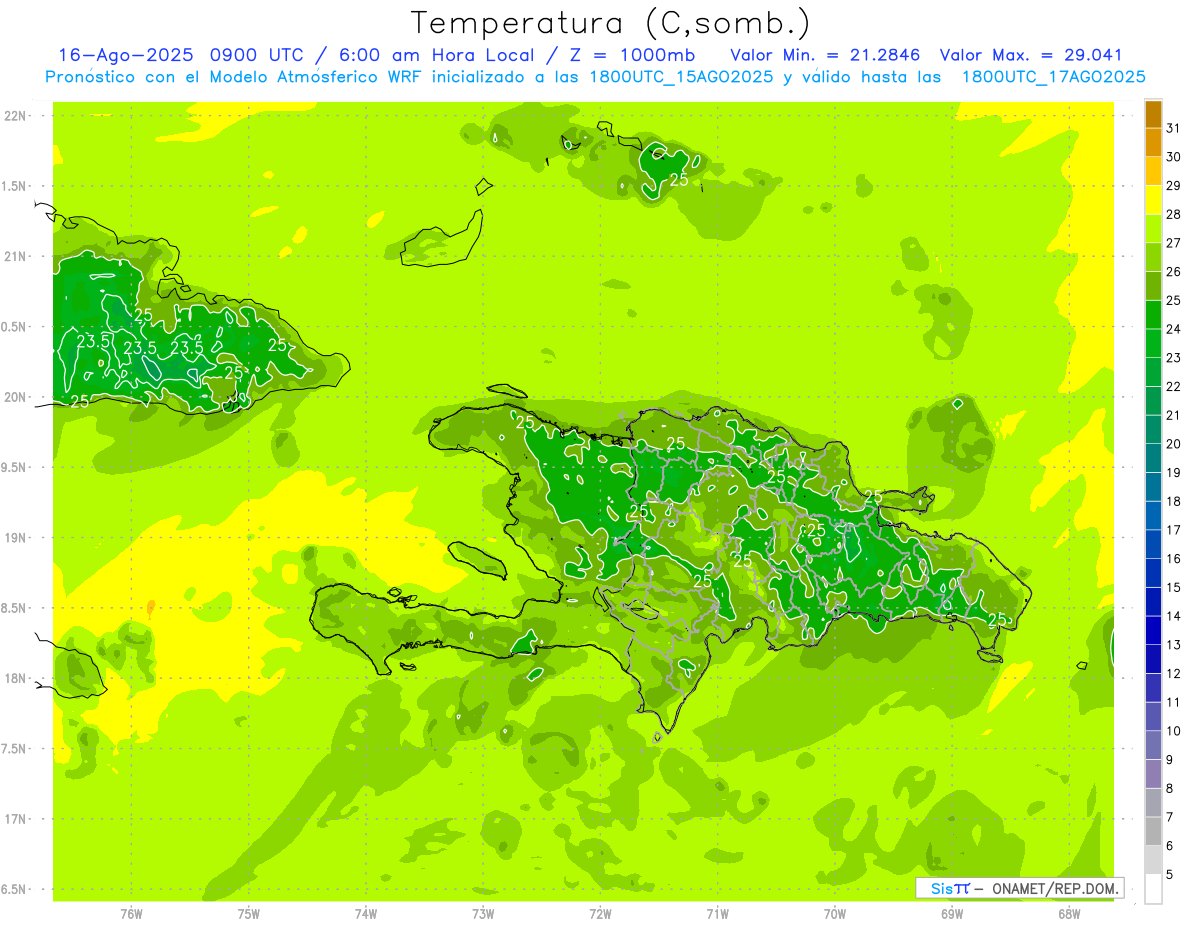Click the legend value '30'
The width and height of the screenshot is (1200, 927).
coord(1173,157)
